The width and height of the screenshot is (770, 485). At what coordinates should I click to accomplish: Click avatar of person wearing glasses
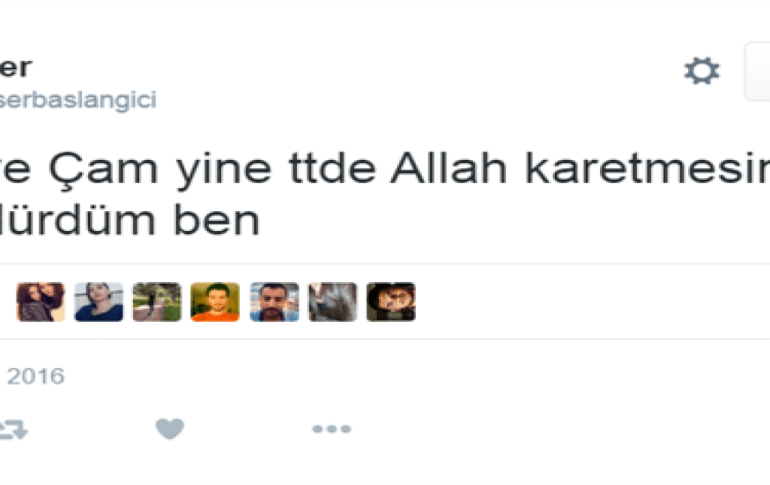pyautogui.click(x=391, y=302)
